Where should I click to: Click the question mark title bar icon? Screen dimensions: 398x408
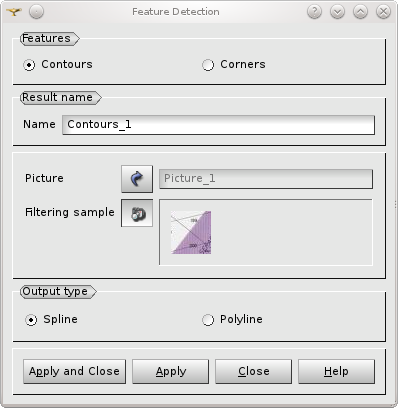(314, 12)
